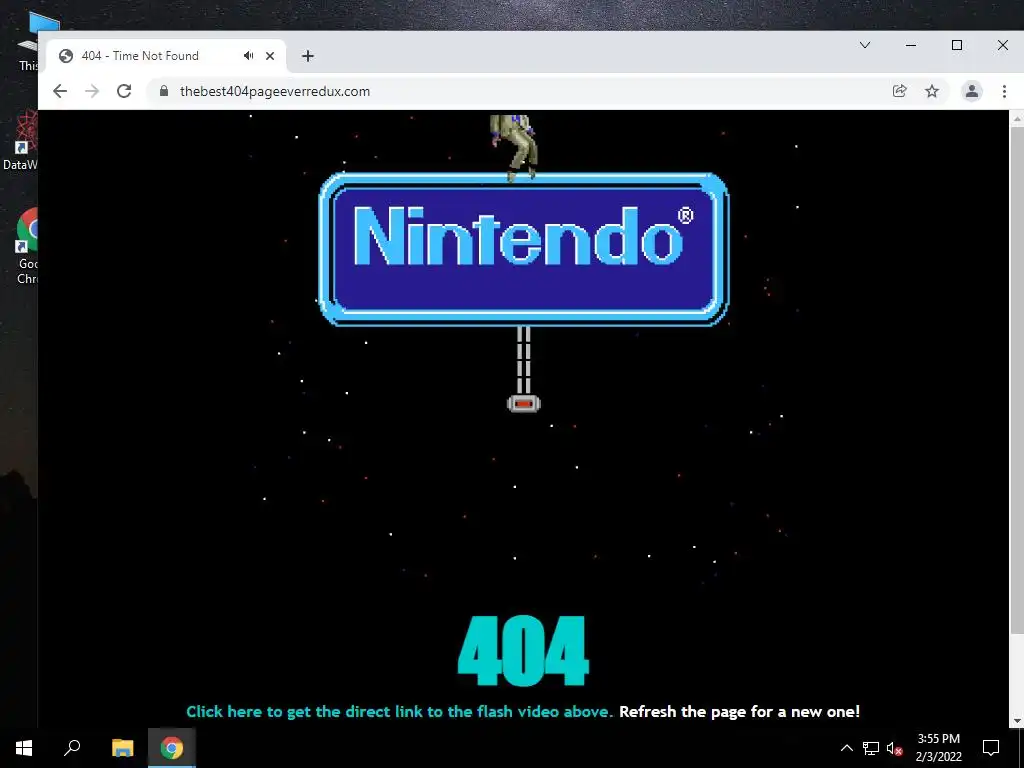Open taskbar search magnifier

pyautogui.click(x=72, y=748)
